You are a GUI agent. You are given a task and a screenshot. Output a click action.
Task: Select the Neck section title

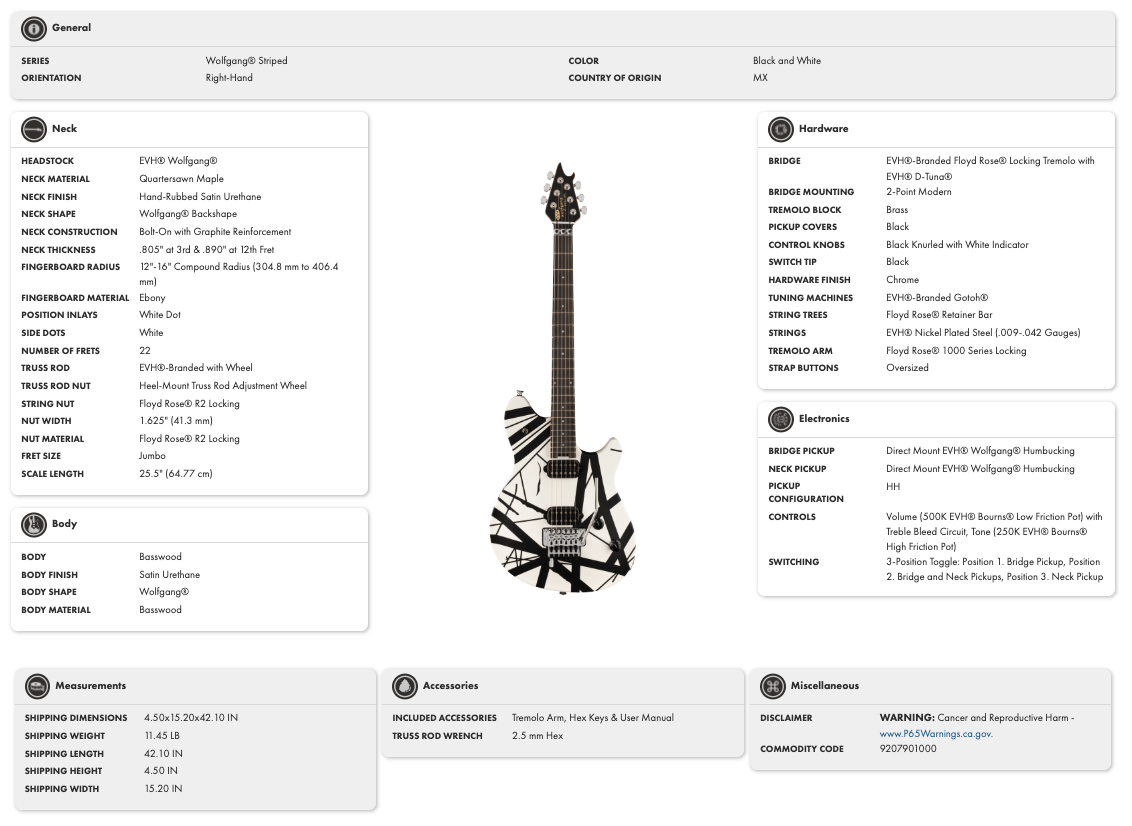point(64,129)
